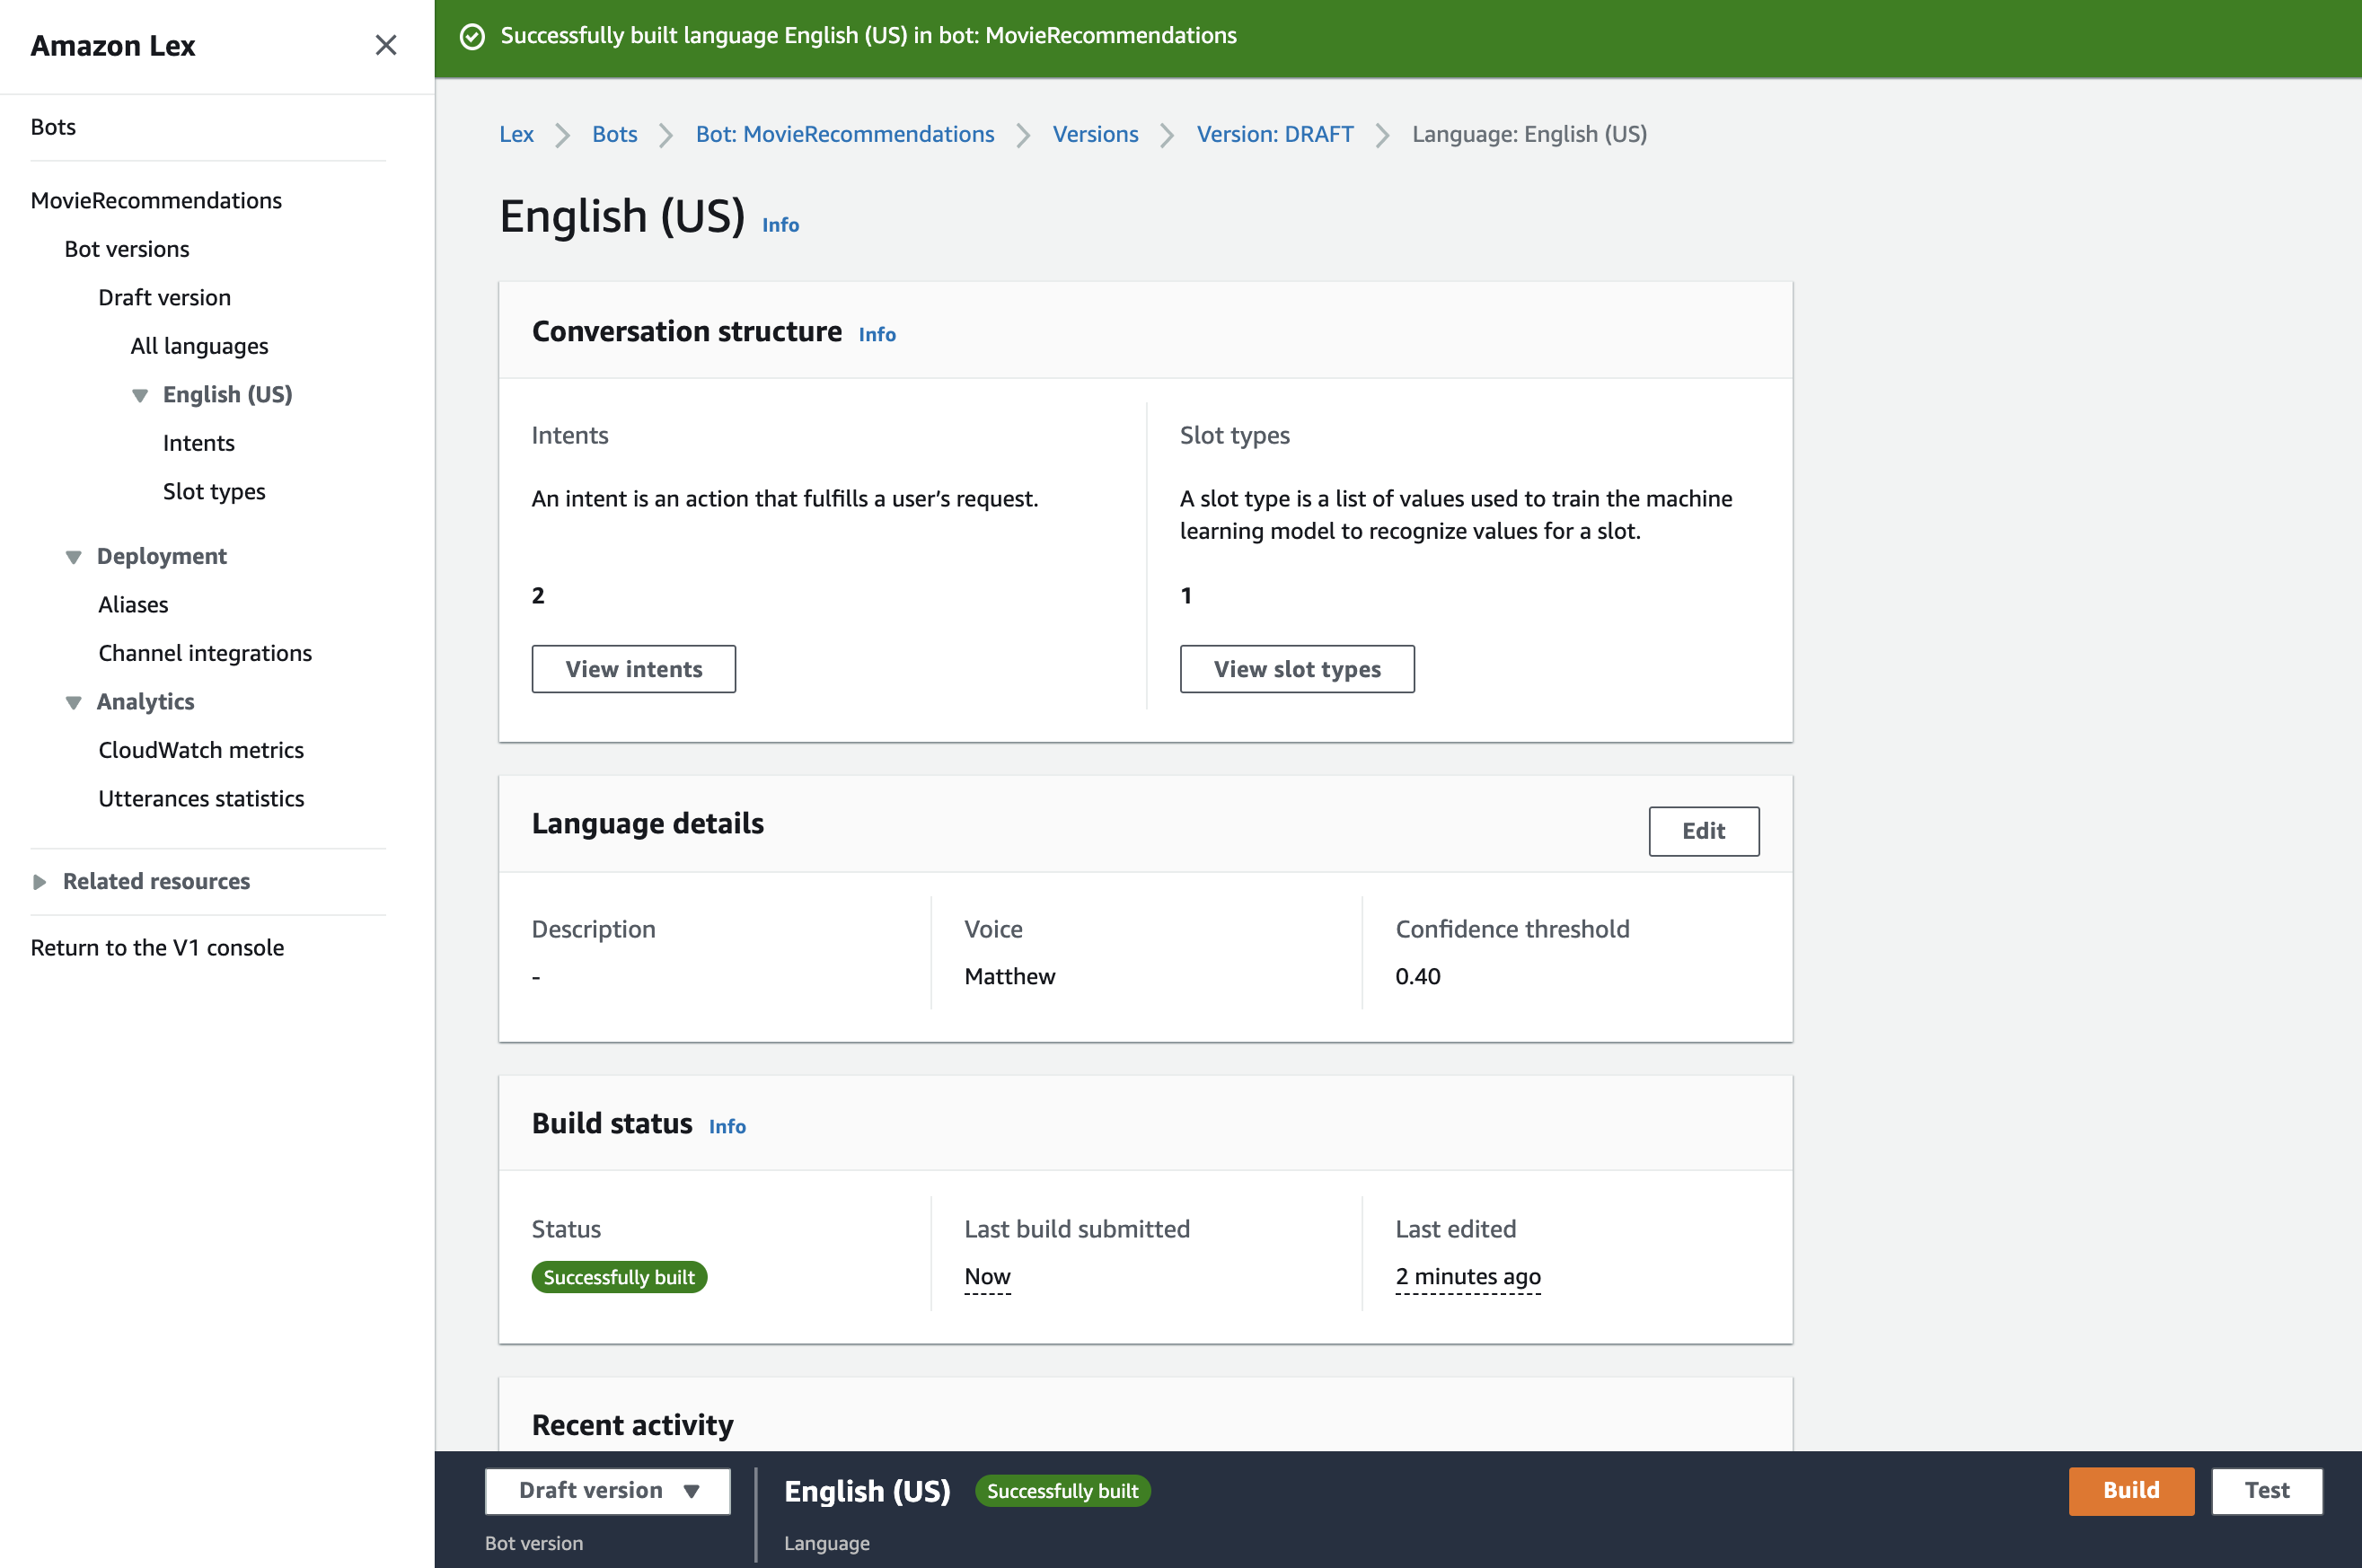
Task: Open the Test bot window
Action: tap(2265, 1490)
